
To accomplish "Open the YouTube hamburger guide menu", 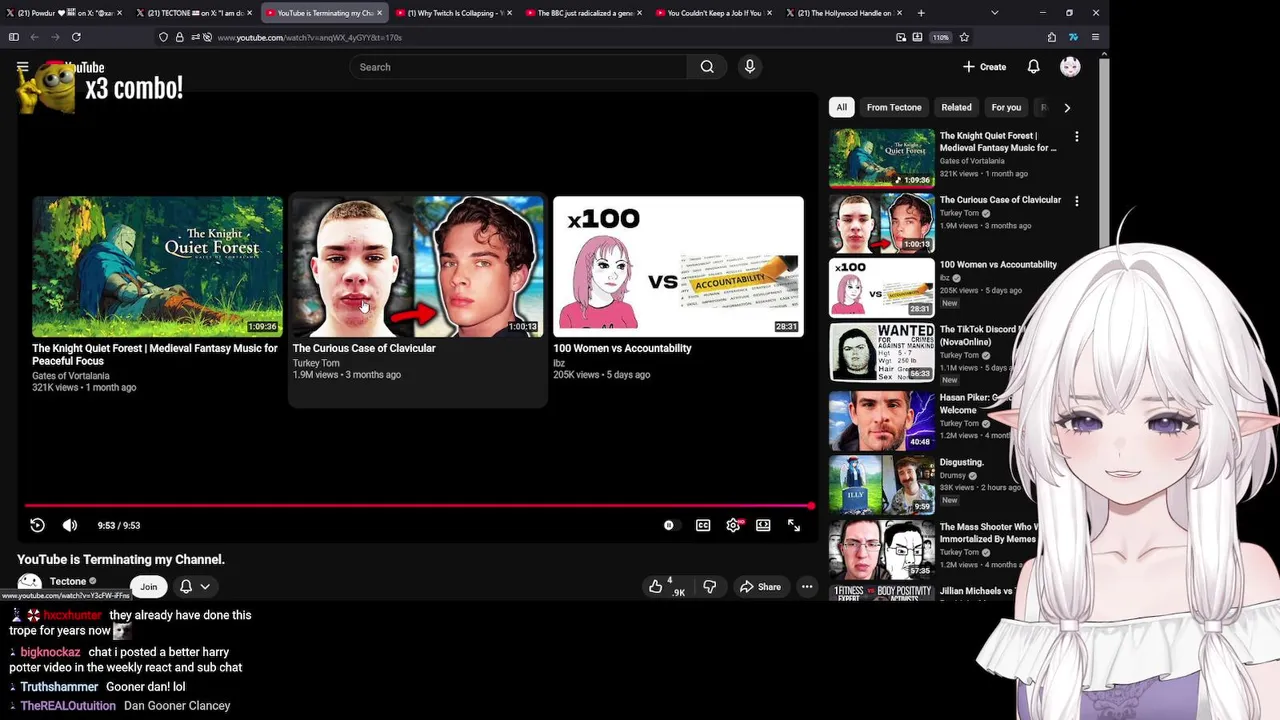I will 22,67.
